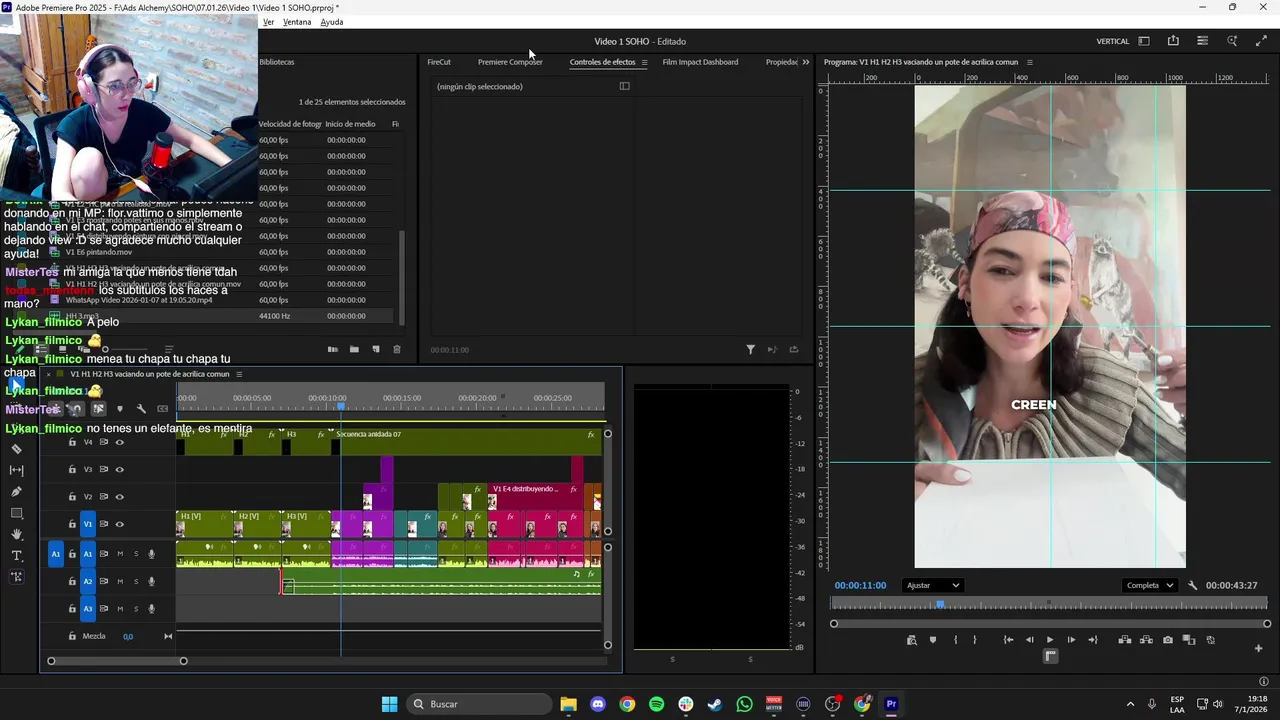Enable voice-over record on A3 track
This screenshot has width=1280, height=720.
(152, 608)
